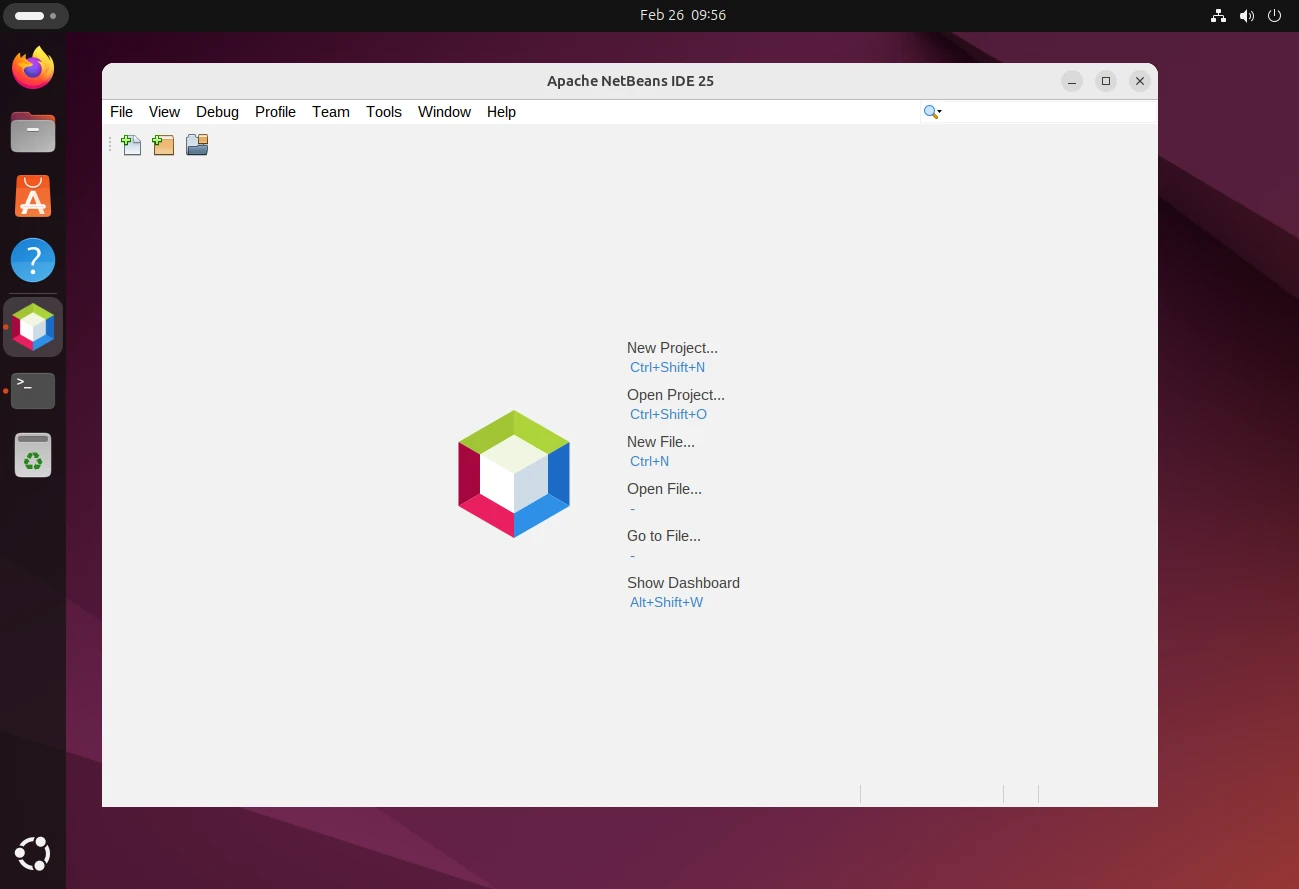The width and height of the screenshot is (1299, 889).
Task: Click the "Ctrl+Shift+O" shortcut text
Action: point(668,414)
